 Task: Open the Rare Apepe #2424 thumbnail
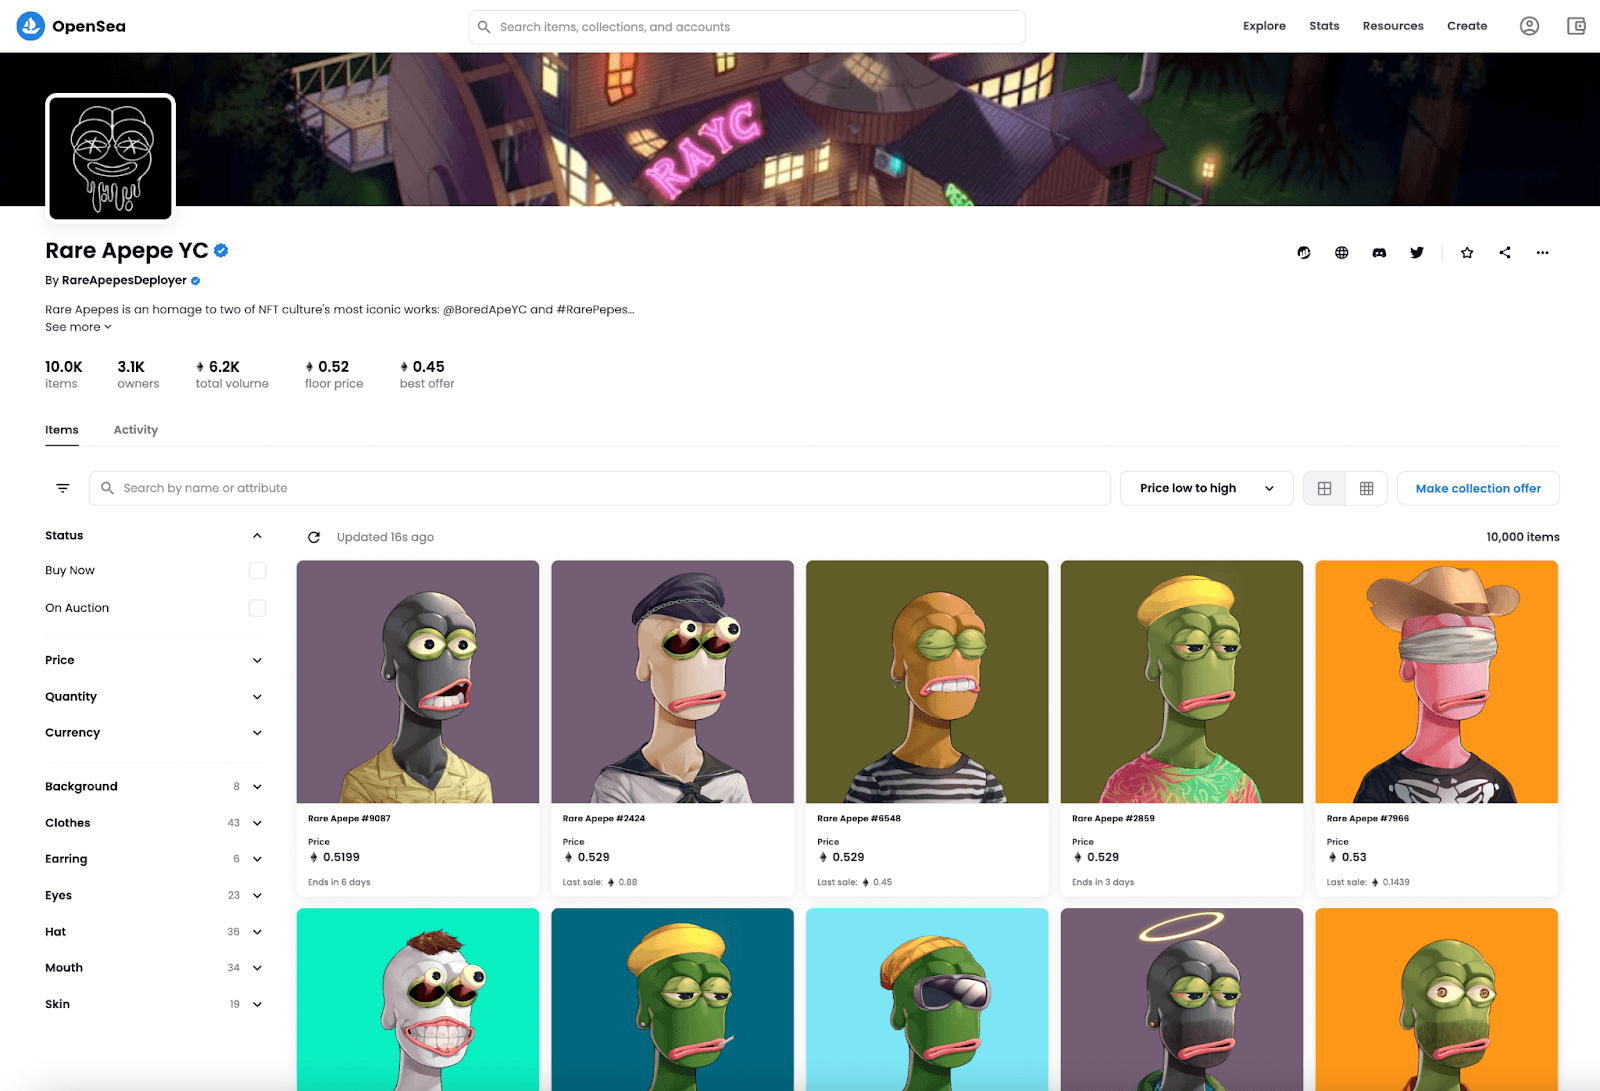(673, 682)
